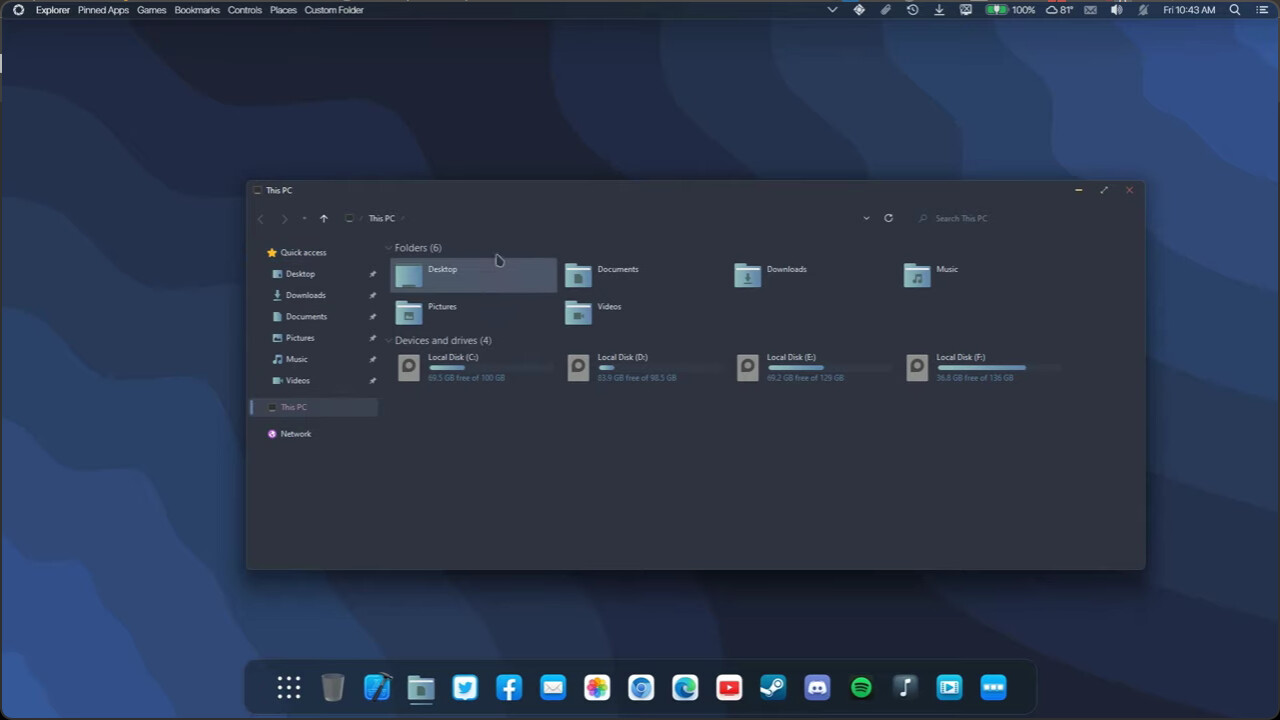This screenshot has height=720, width=1280.
Task: Launch Microsoft Edge from the dock
Action: (685, 687)
